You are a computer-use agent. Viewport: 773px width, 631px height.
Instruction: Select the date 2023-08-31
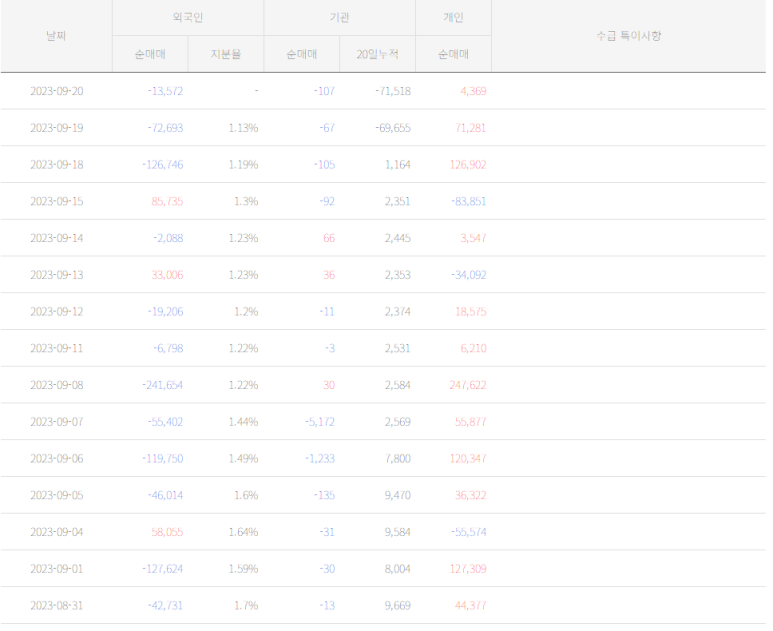point(57,605)
